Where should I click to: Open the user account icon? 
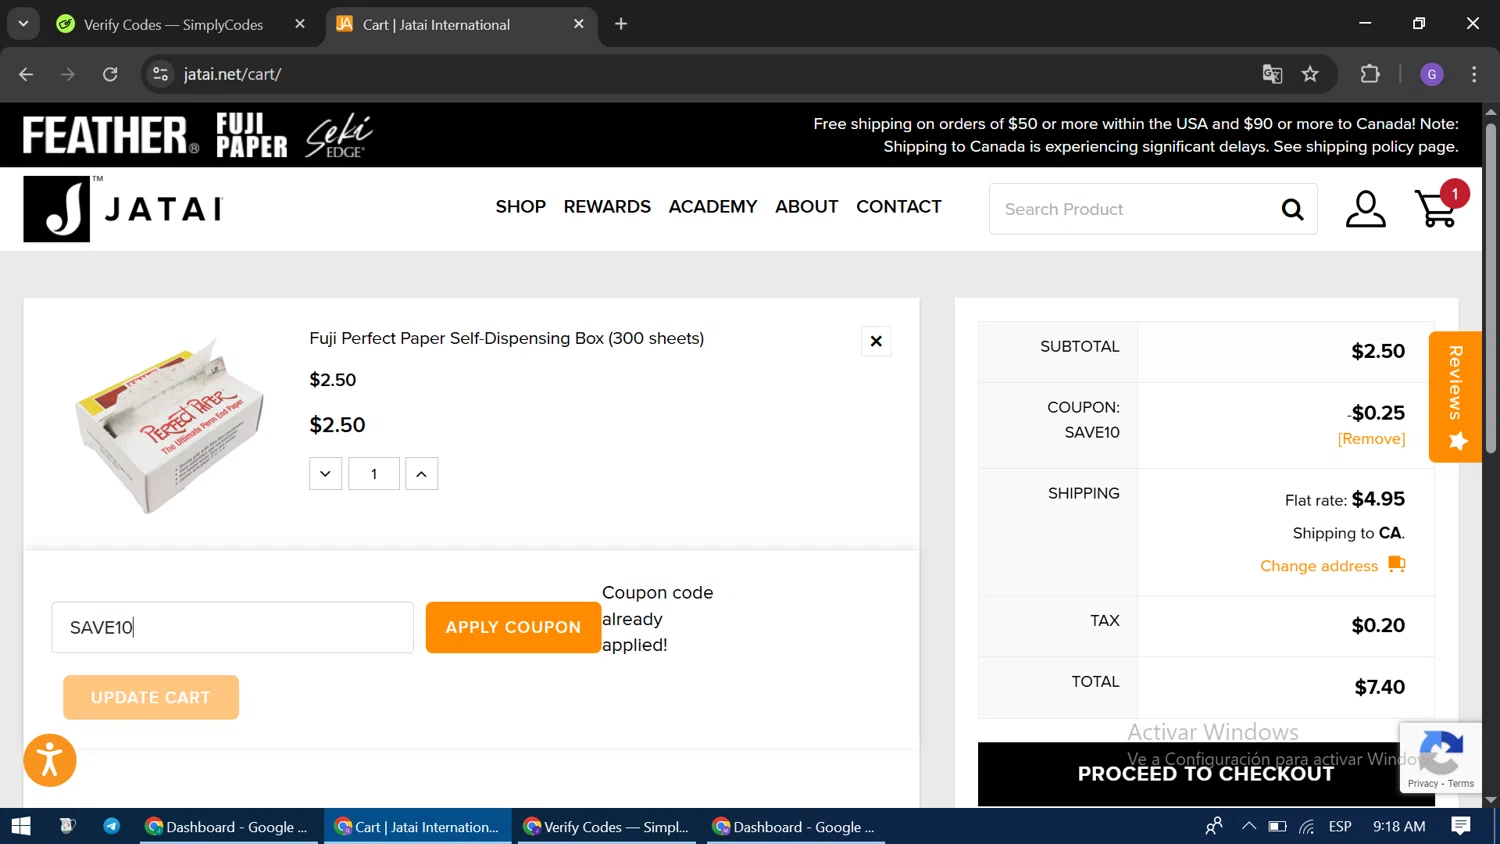point(1365,209)
